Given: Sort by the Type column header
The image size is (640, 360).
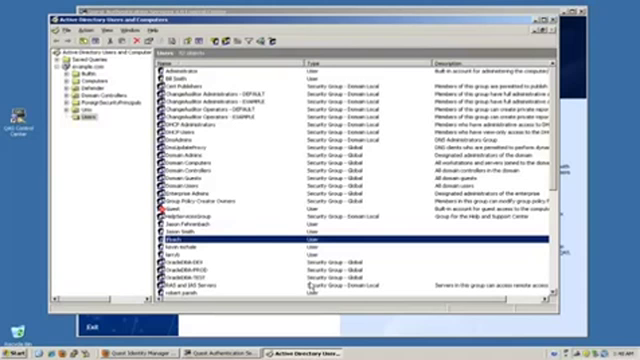Looking at the screenshot, I should click(368, 63).
